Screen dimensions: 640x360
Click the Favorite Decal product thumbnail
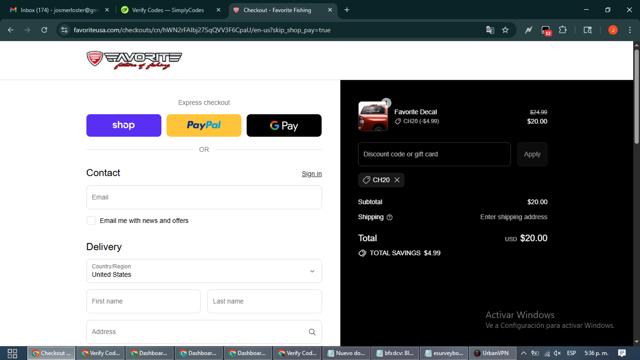[373, 116]
